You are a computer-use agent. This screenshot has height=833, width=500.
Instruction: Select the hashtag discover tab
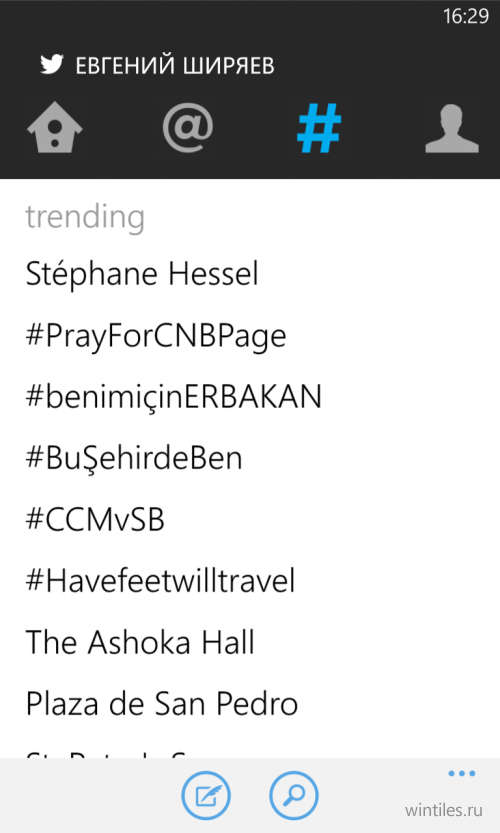pos(319,128)
